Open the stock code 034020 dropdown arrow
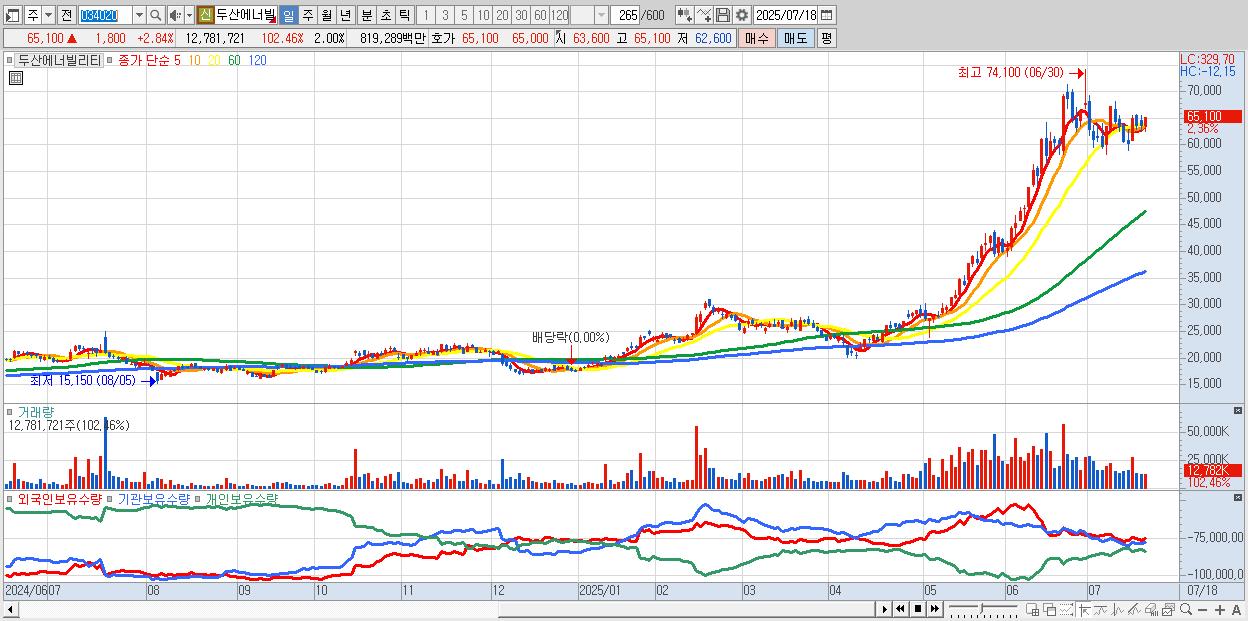The width and height of the screenshot is (1248, 621). coord(139,15)
